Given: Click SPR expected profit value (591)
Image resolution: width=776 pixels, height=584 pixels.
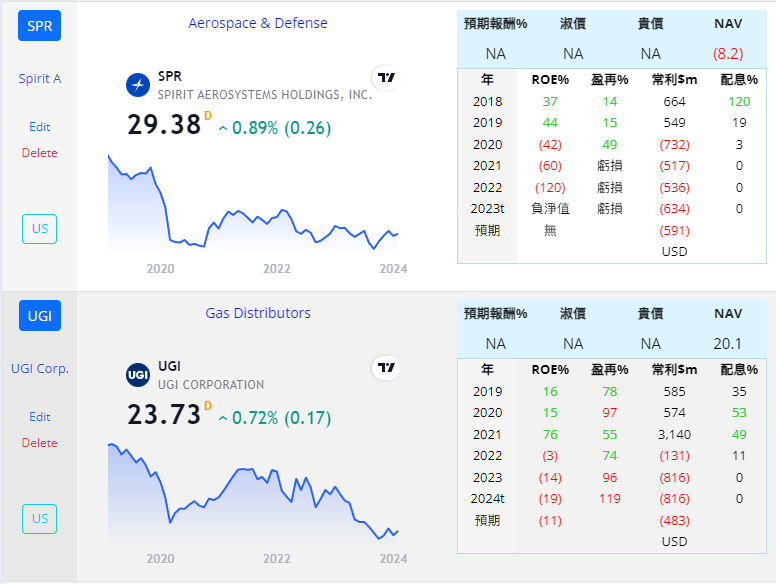Looking at the screenshot, I should tap(675, 231).
